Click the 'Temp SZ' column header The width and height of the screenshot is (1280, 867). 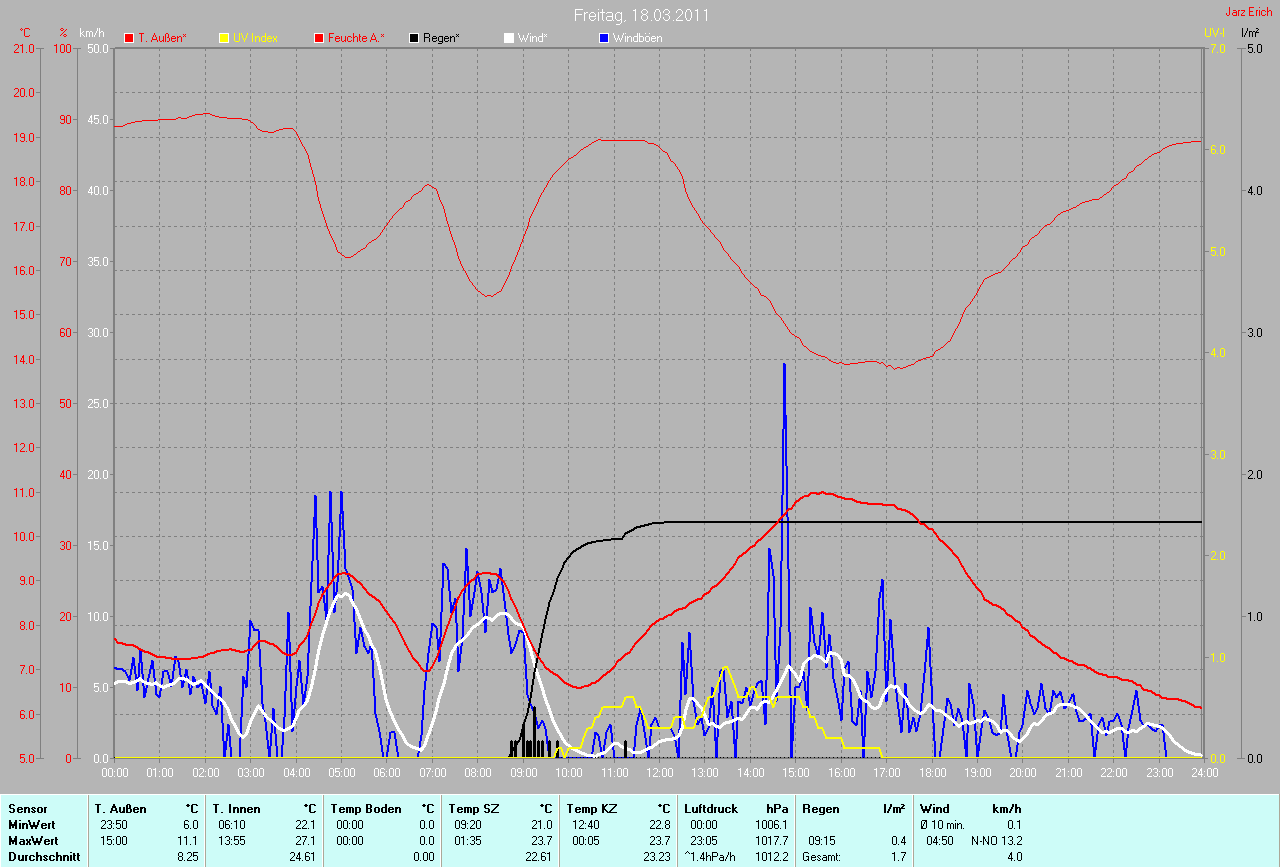[x=474, y=809]
